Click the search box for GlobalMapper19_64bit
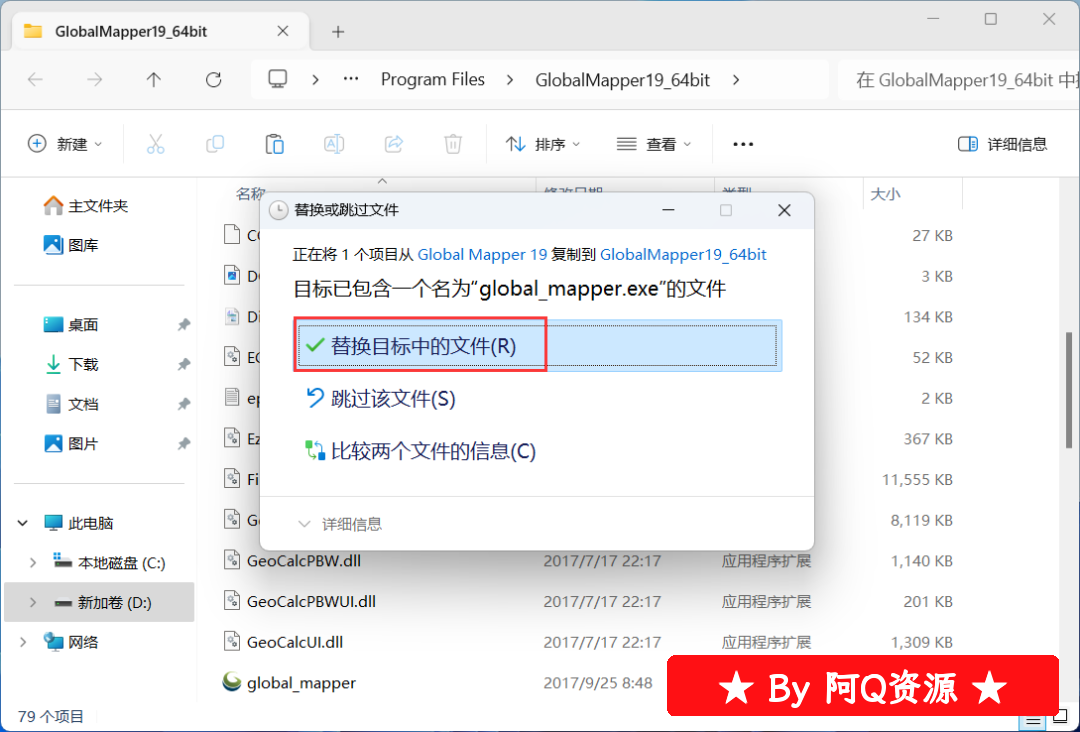 959,80
